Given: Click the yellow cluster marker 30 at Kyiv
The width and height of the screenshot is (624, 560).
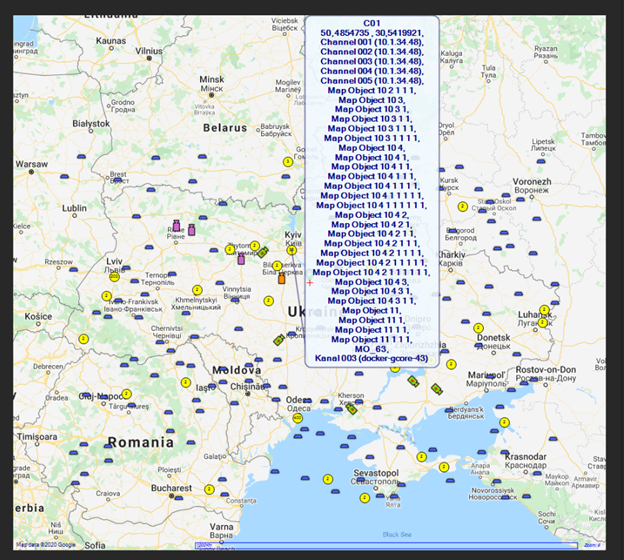Looking at the screenshot, I should 291,250.
